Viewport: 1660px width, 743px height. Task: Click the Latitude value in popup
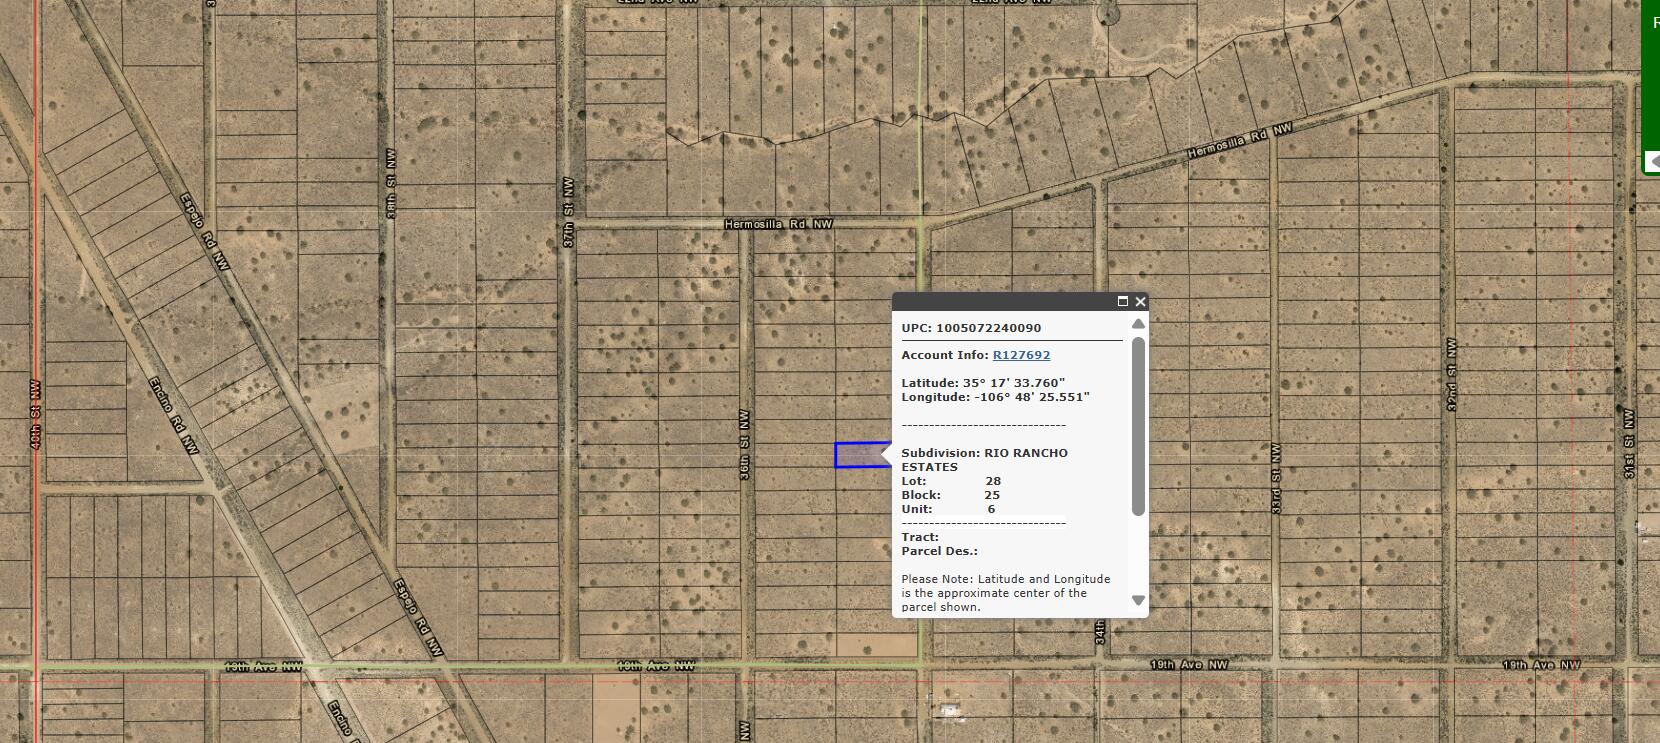(1014, 383)
